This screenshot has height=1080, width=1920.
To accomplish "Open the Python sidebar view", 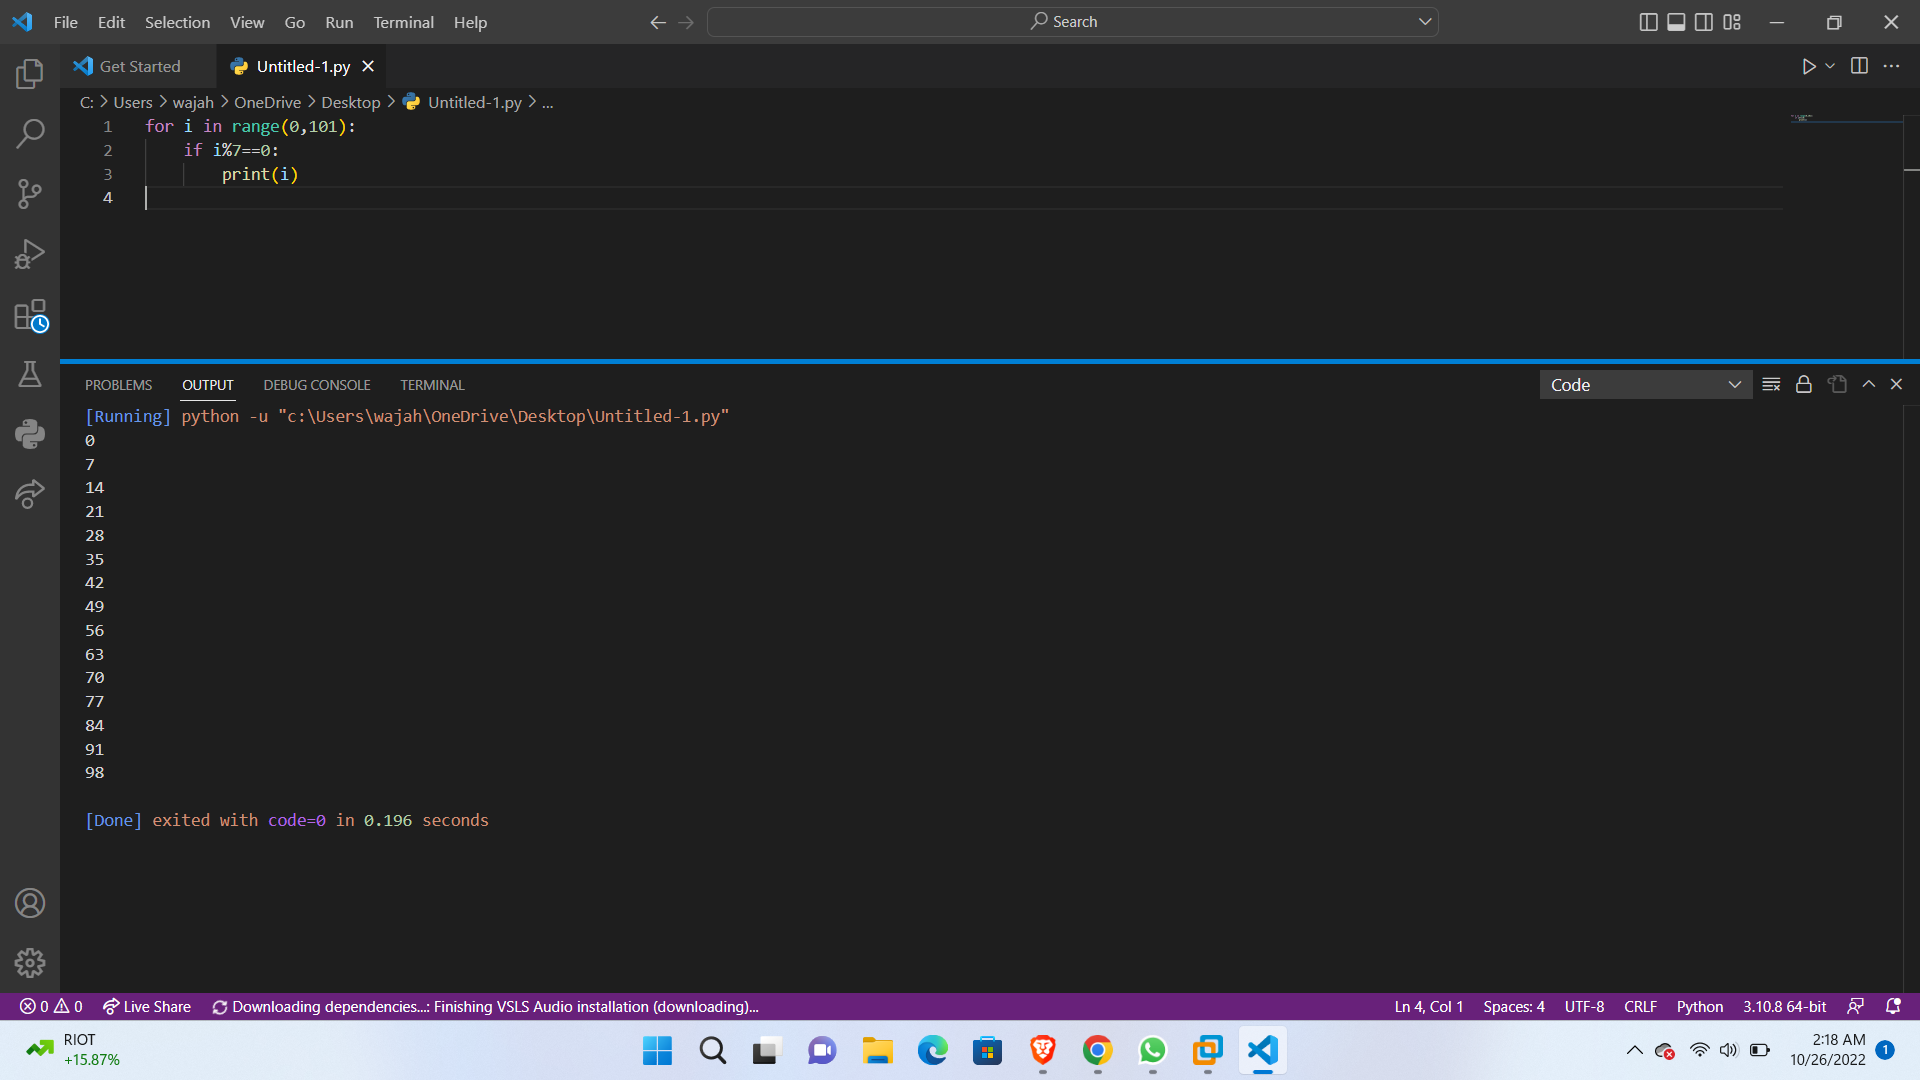I will (30, 434).
